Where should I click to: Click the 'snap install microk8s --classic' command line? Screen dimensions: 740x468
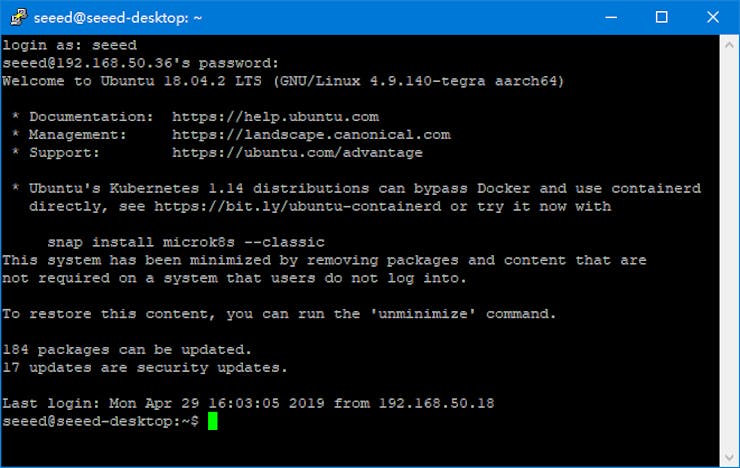point(186,242)
